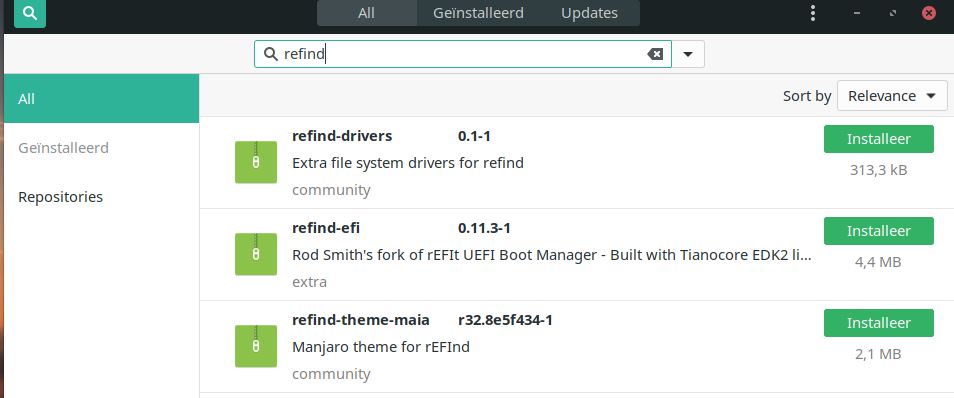Select All in the sidebar
The width and height of the screenshot is (954, 398).
(101, 99)
